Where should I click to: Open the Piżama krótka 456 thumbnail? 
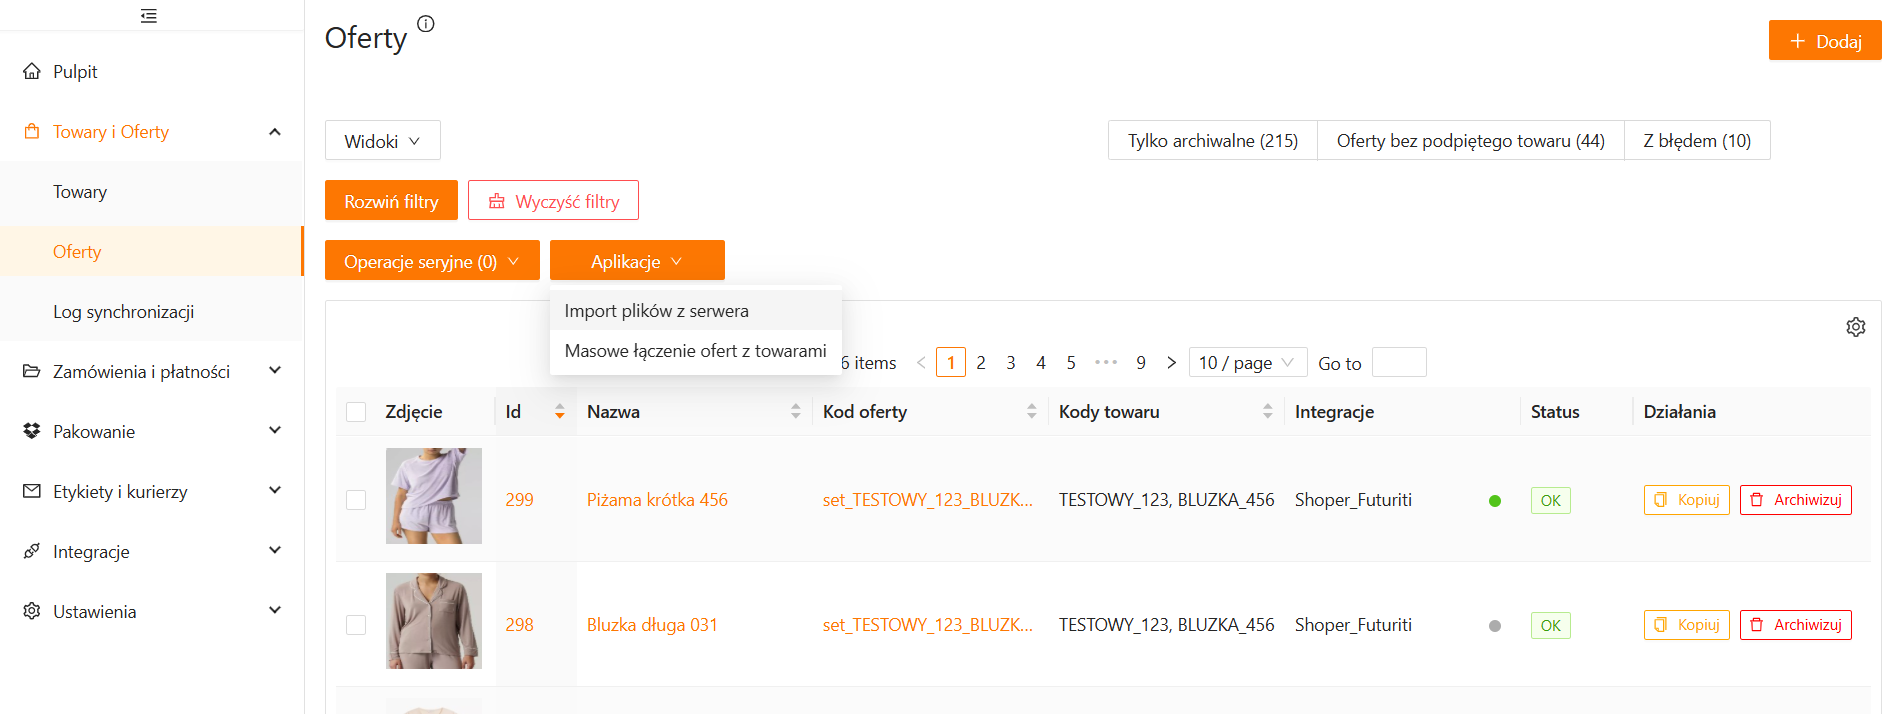click(434, 496)
